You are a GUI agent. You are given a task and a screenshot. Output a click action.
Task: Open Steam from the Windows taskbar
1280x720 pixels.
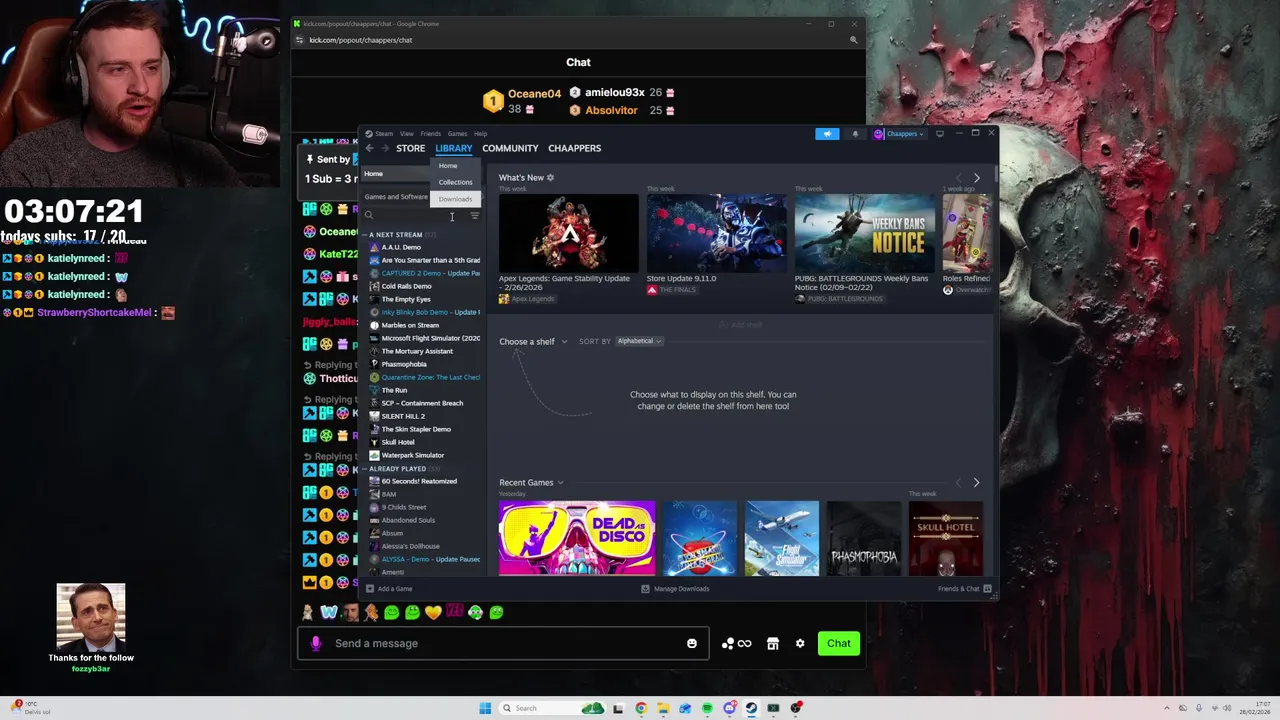[751, 708]
